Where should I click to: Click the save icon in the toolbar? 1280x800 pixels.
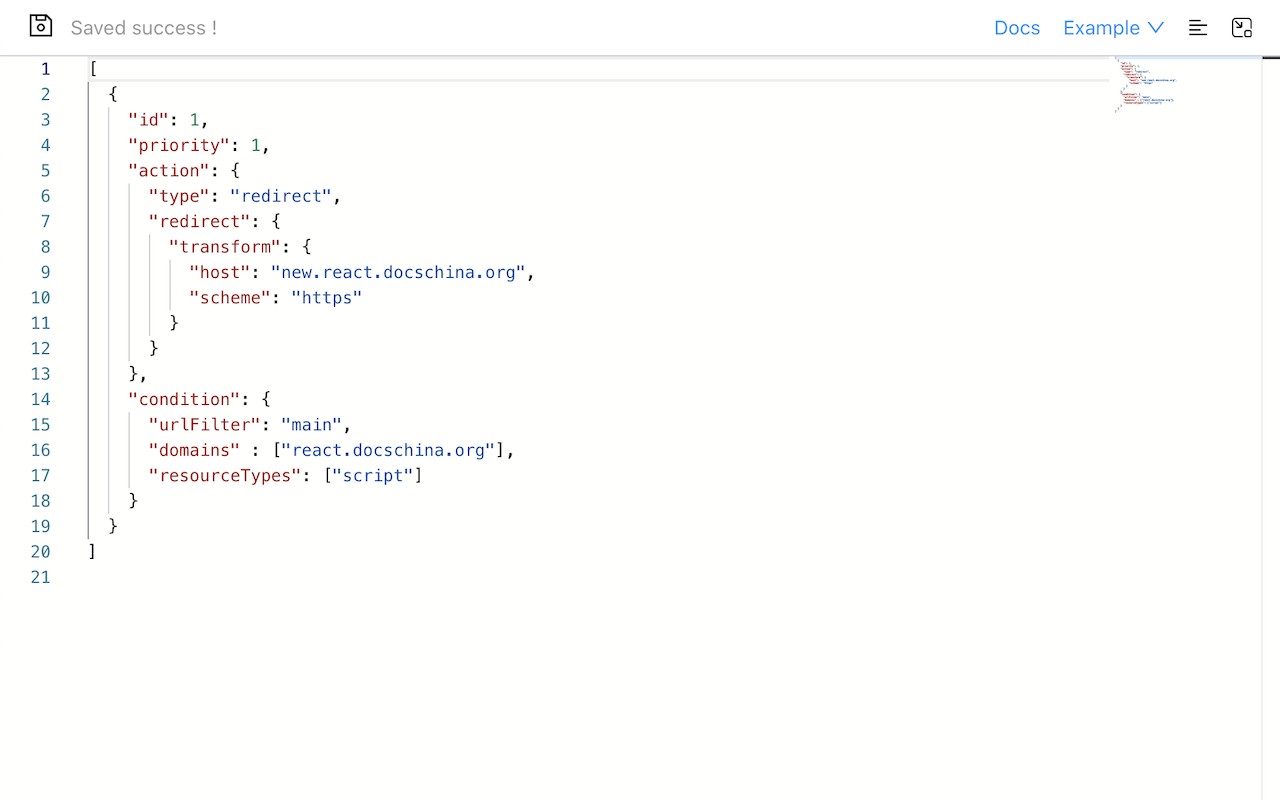coord(40,26)
